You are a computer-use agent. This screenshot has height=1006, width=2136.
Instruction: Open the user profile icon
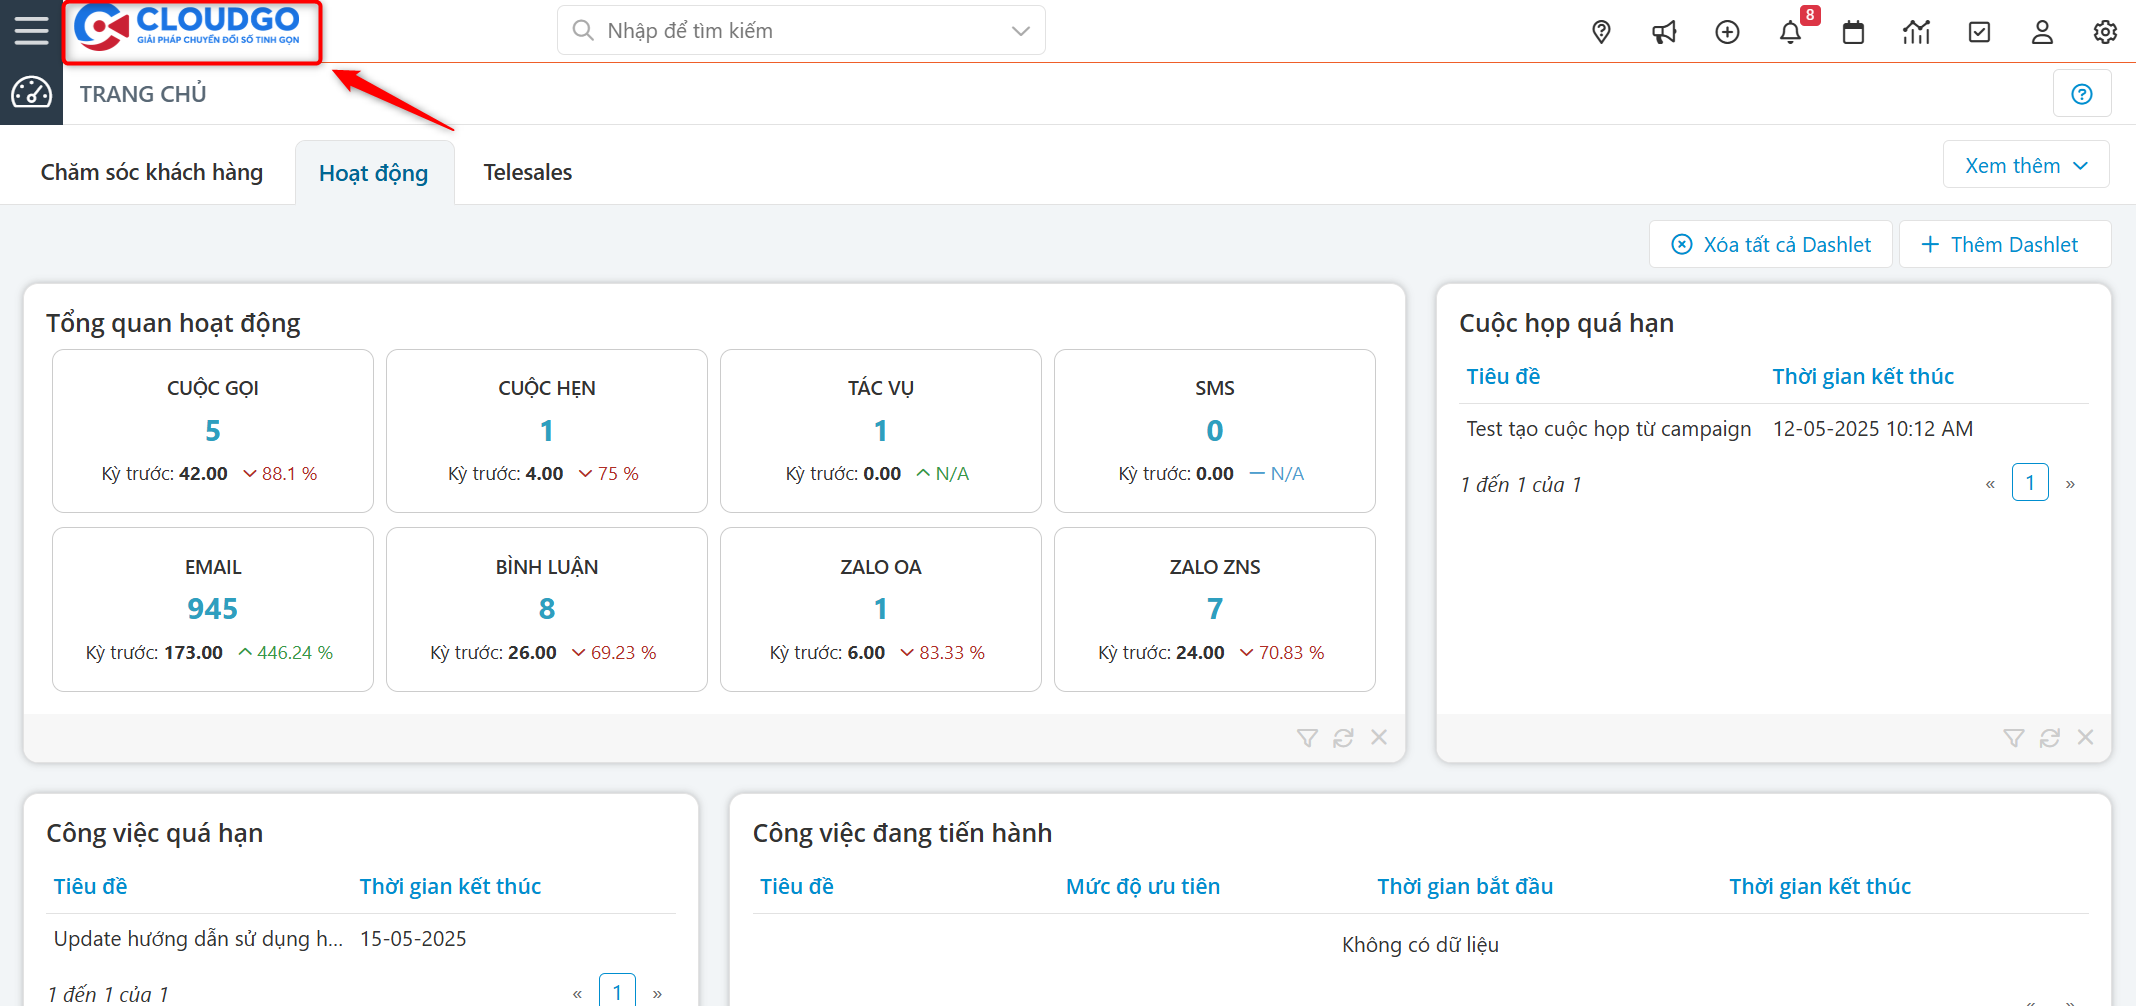click(x=2042, y=32)
